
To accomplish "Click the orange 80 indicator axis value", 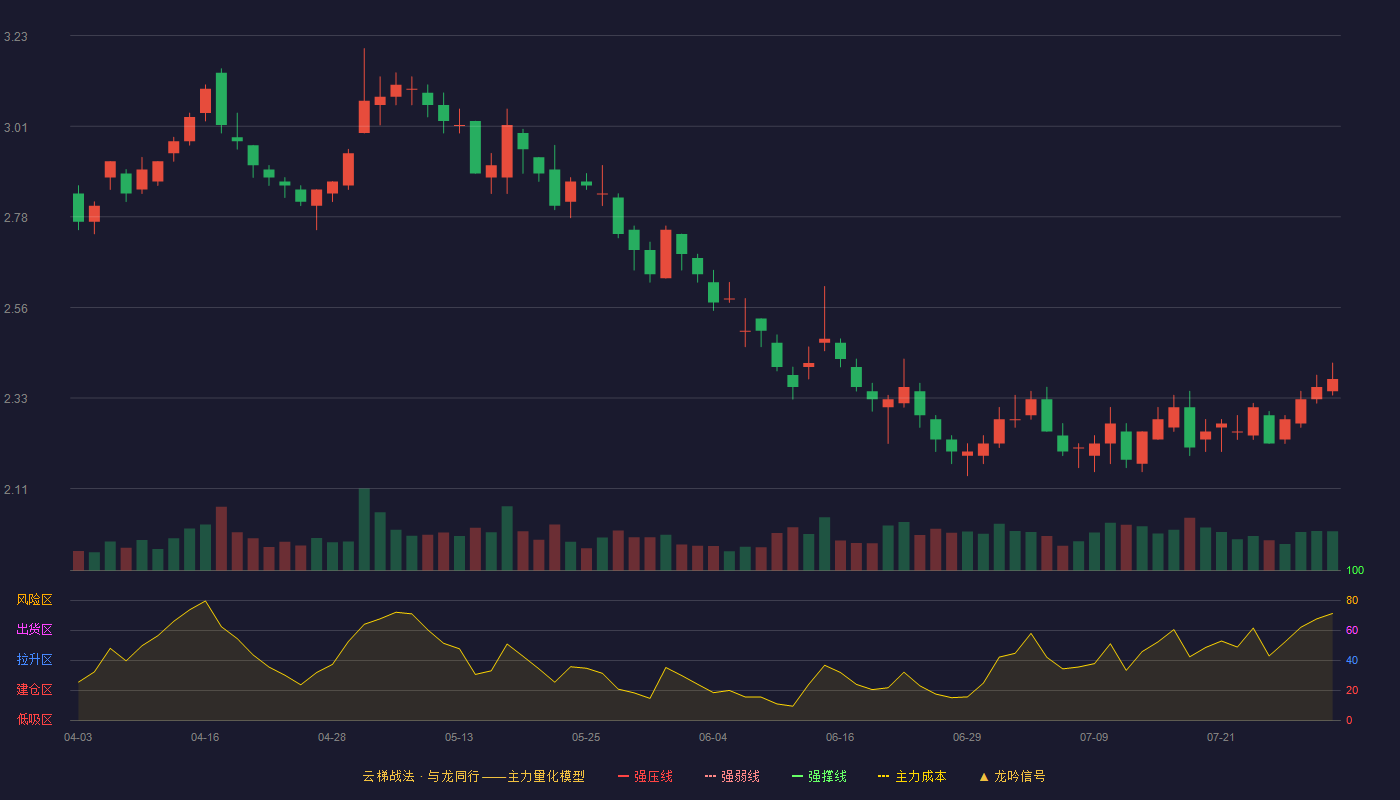I will [x=1352, y=600].
